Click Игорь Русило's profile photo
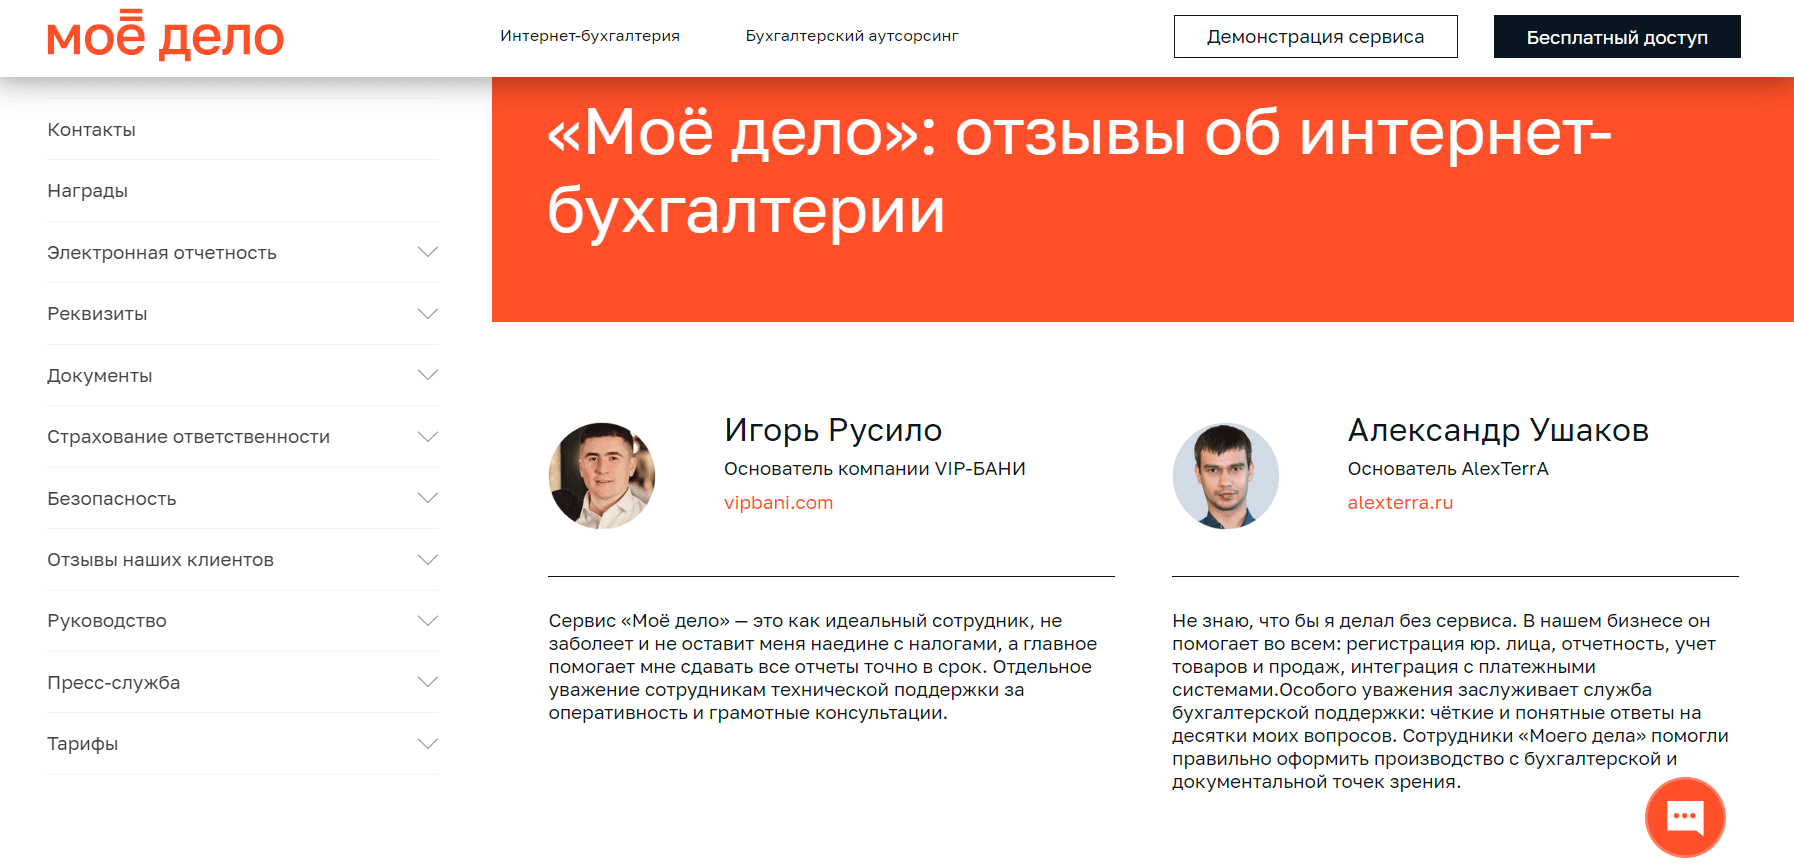Image resolution: width=1794 pixels, height=866 pixels. coord(602,476)
